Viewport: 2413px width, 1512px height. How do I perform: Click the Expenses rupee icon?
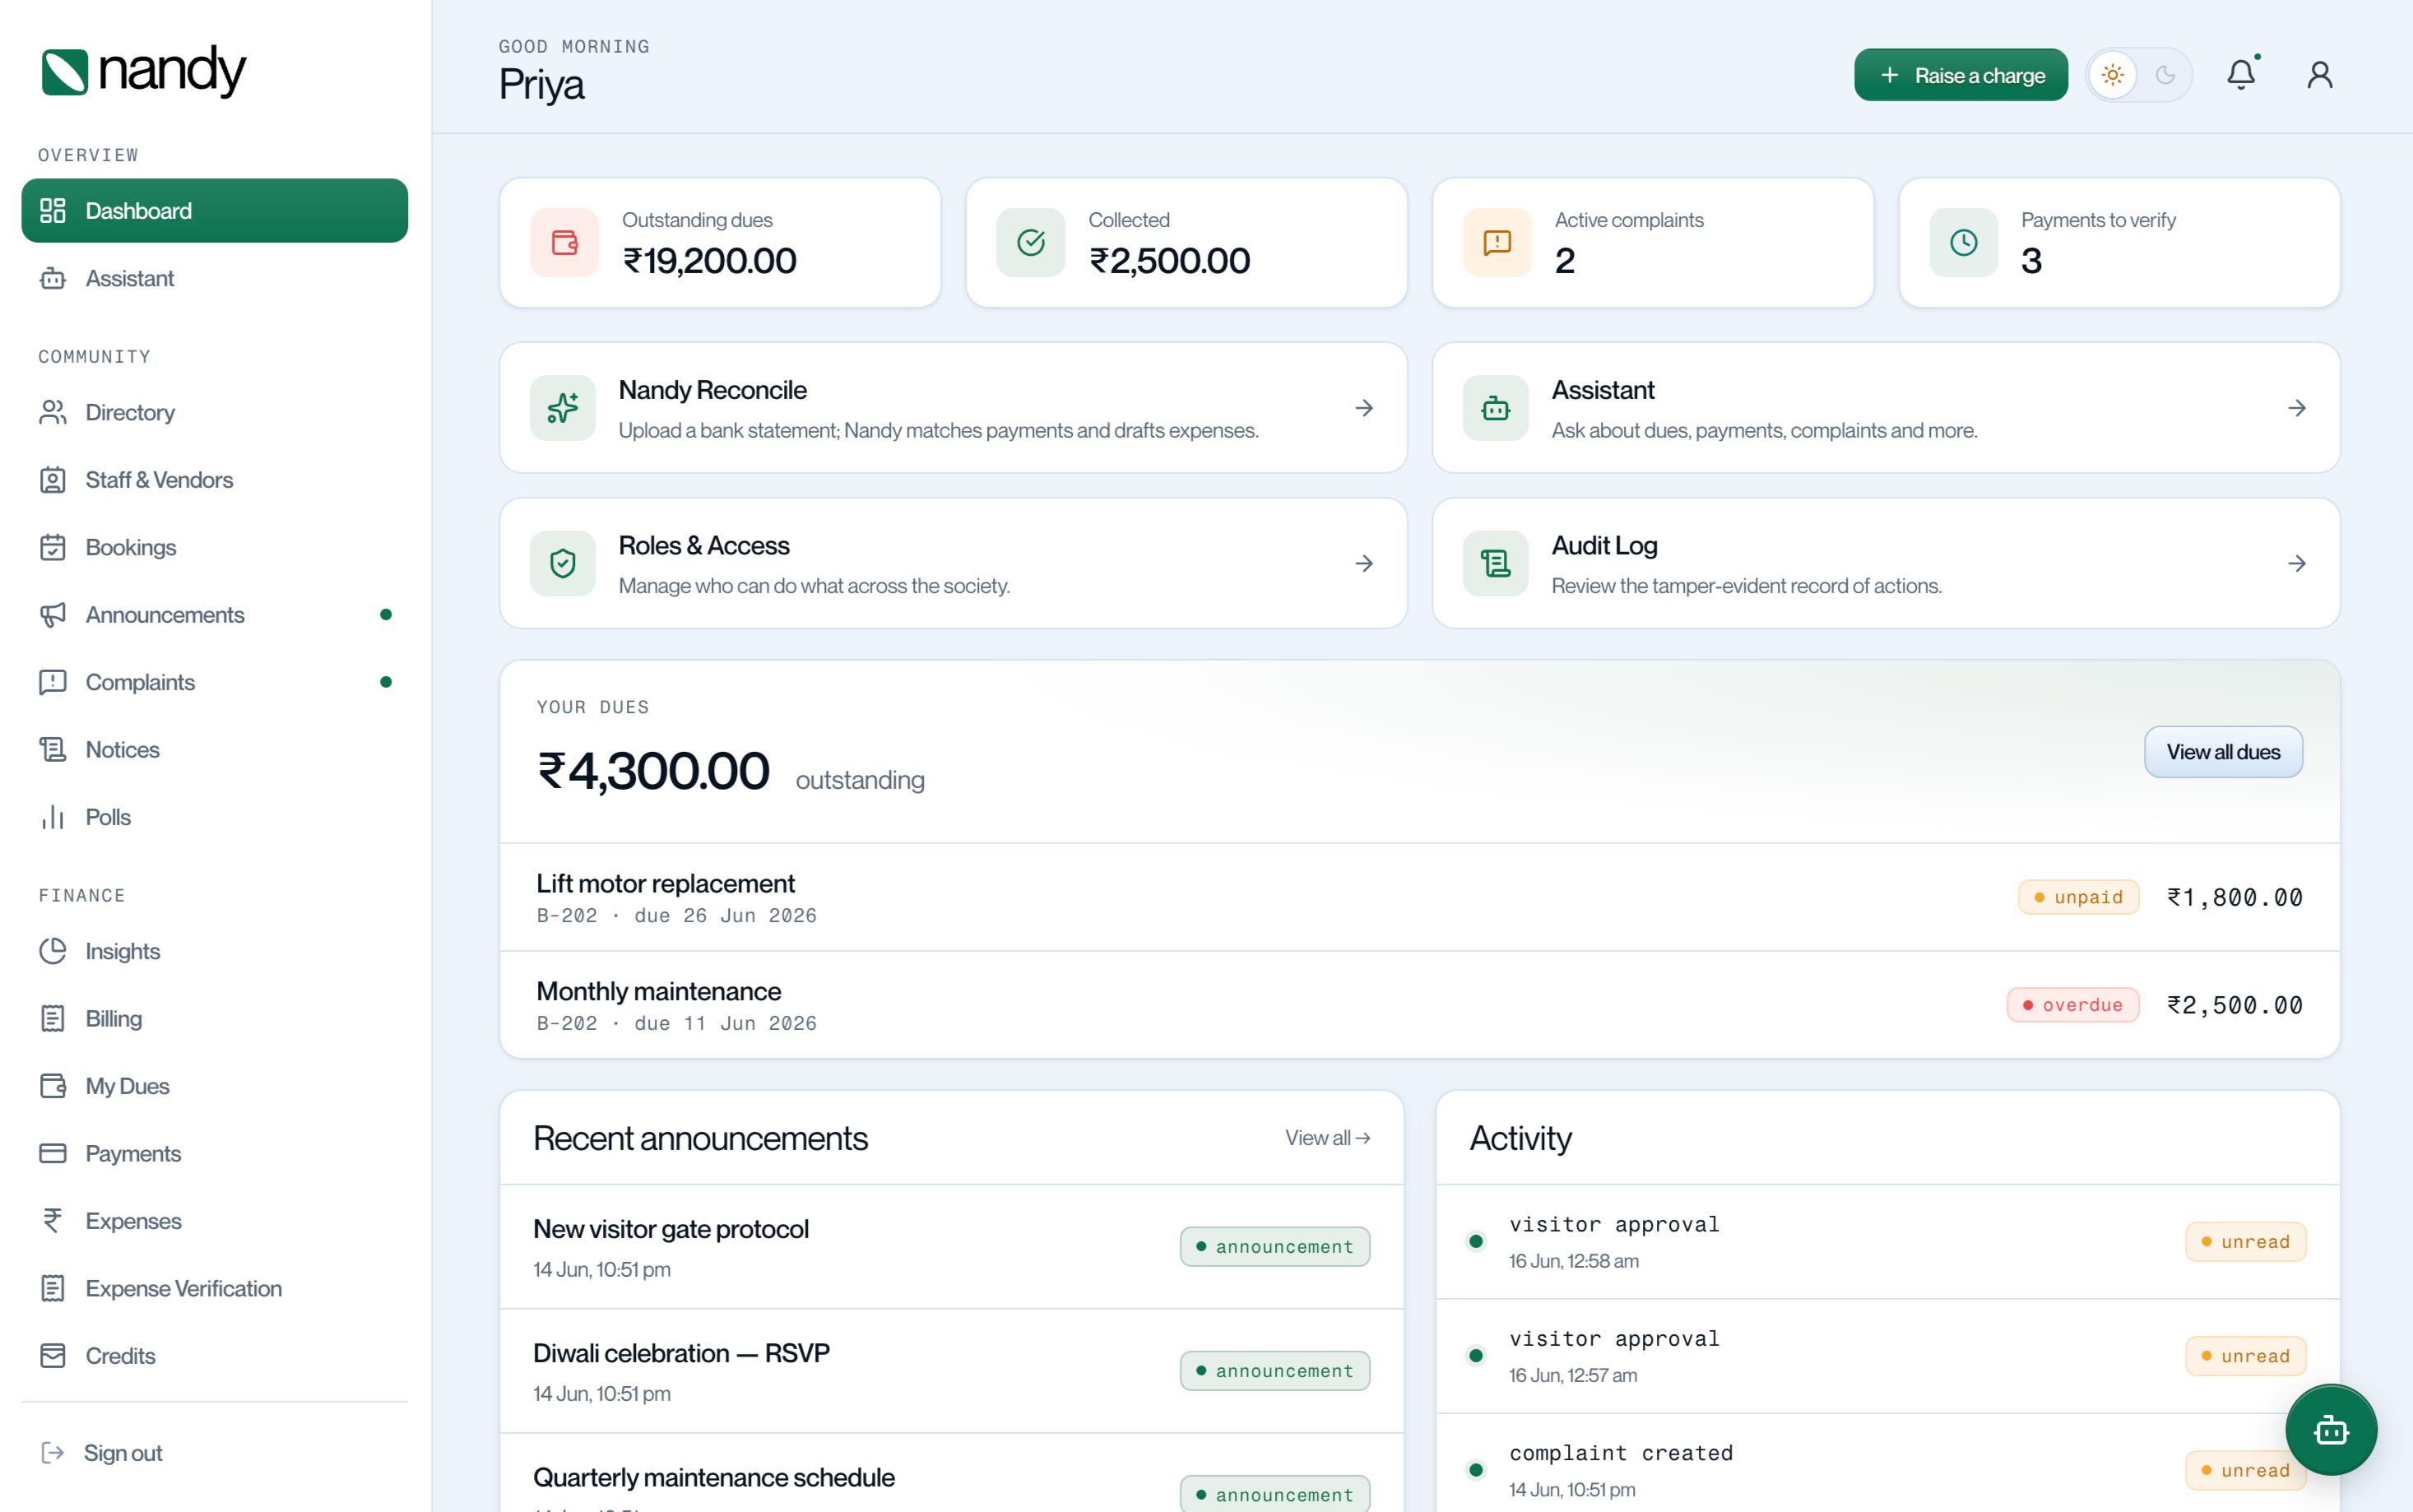(53, 1221)
